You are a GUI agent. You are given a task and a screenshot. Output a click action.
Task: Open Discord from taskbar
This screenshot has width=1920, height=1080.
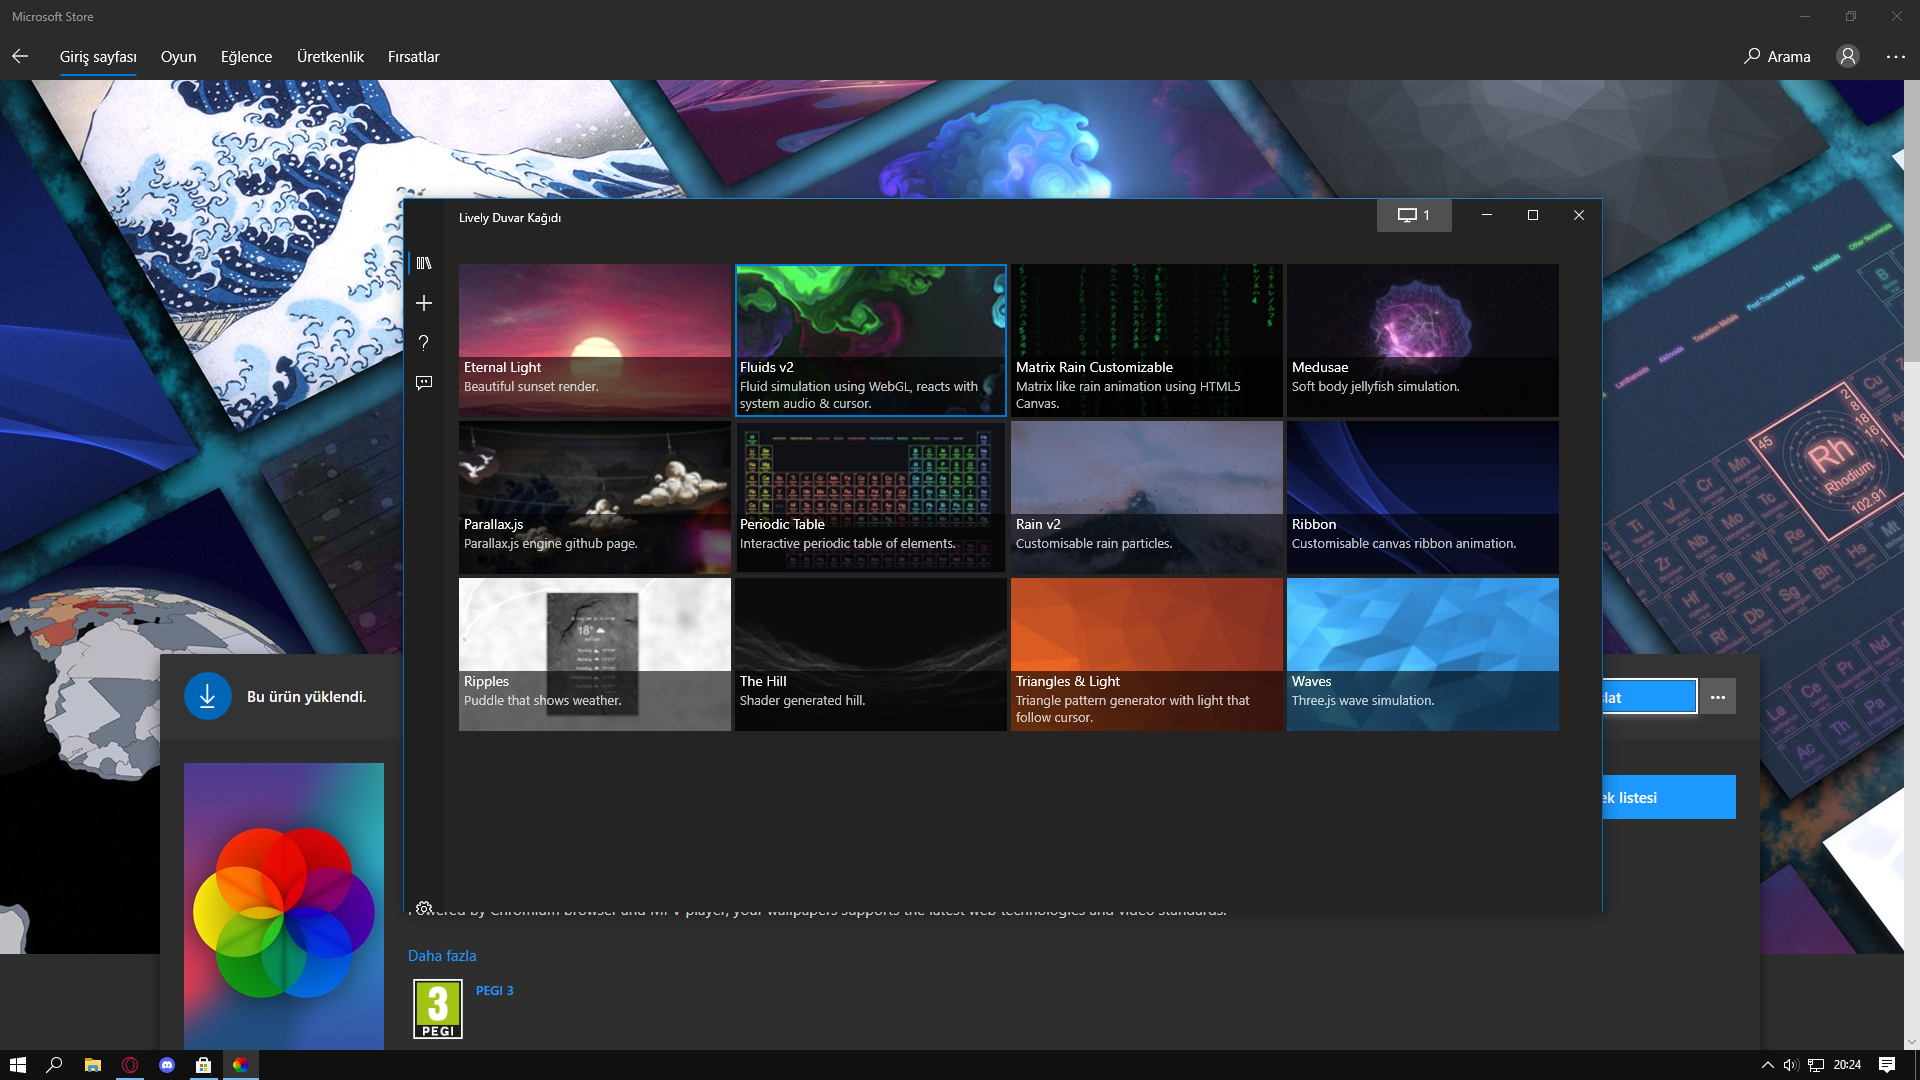pos(167,1065)
